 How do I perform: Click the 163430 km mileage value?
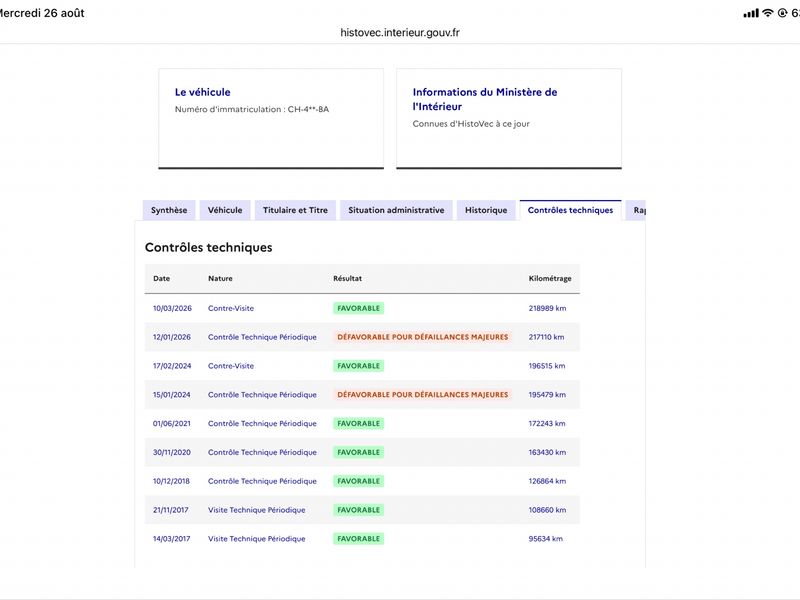547,453
